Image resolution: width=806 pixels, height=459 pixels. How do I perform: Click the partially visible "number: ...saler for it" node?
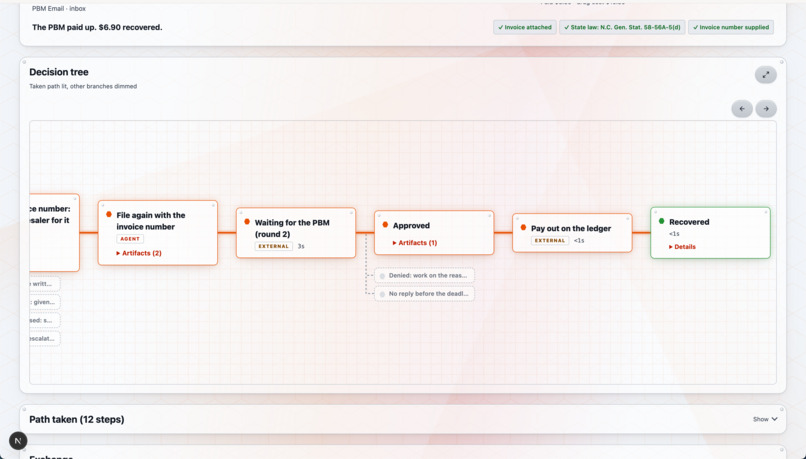54,232
